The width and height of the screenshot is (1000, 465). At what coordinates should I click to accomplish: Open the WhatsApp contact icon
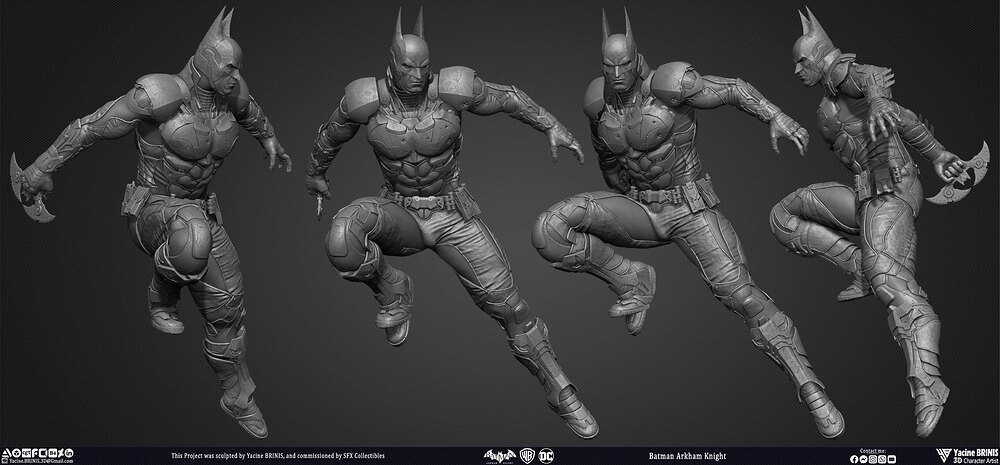[882, 459]
